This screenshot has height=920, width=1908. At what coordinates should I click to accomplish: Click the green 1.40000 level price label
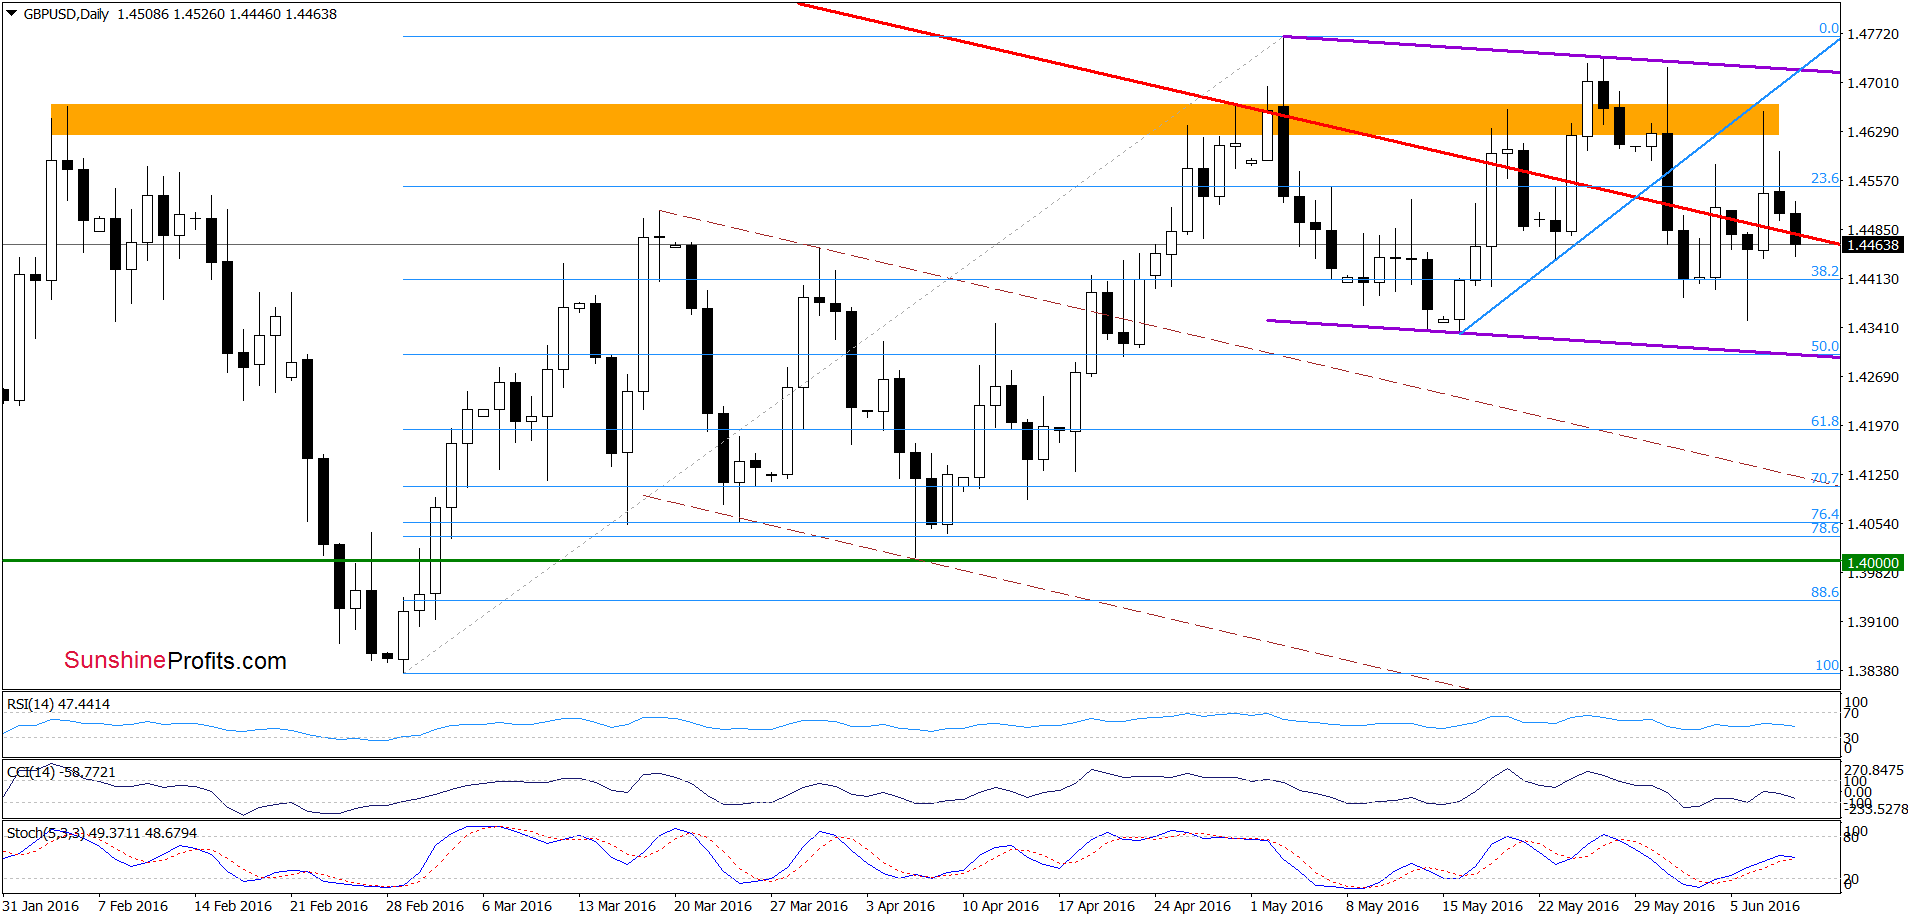coord(1872,563)
